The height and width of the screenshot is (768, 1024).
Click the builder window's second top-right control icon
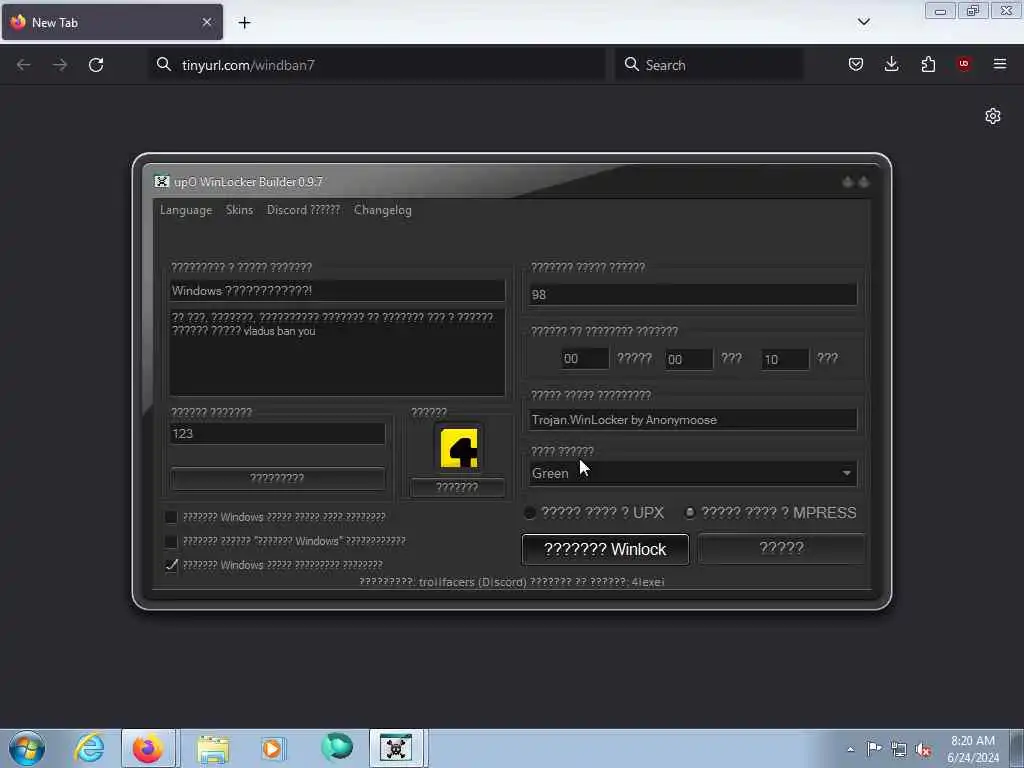click(863, 182)
